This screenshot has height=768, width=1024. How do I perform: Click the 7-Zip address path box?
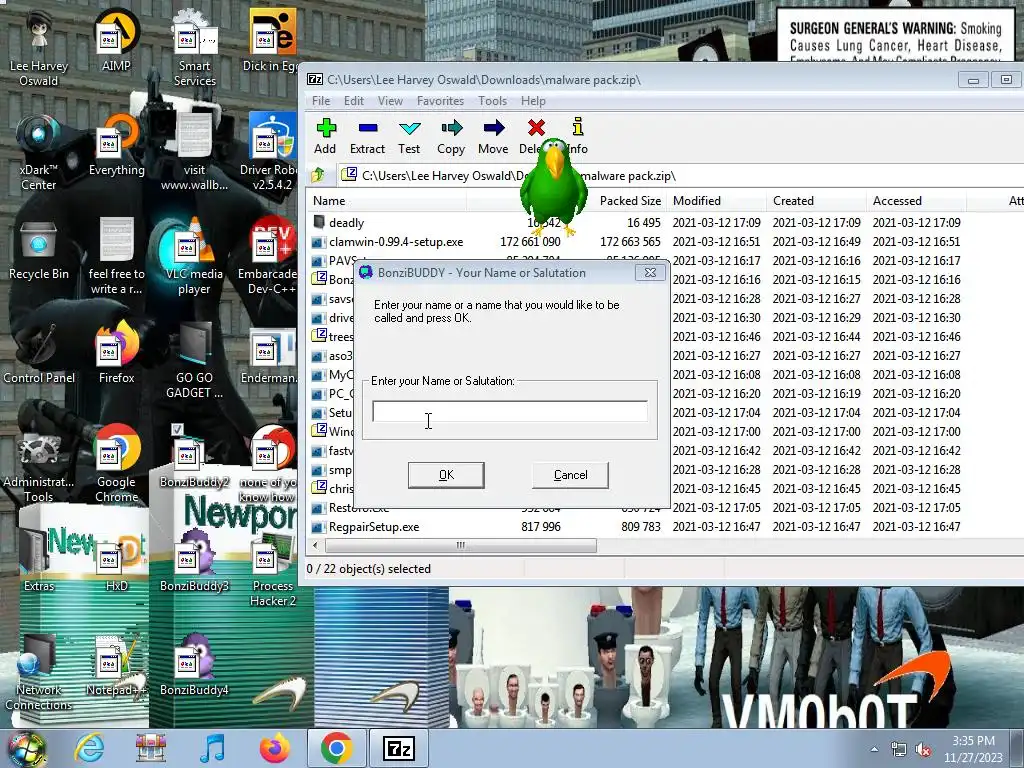click(679, 175)
